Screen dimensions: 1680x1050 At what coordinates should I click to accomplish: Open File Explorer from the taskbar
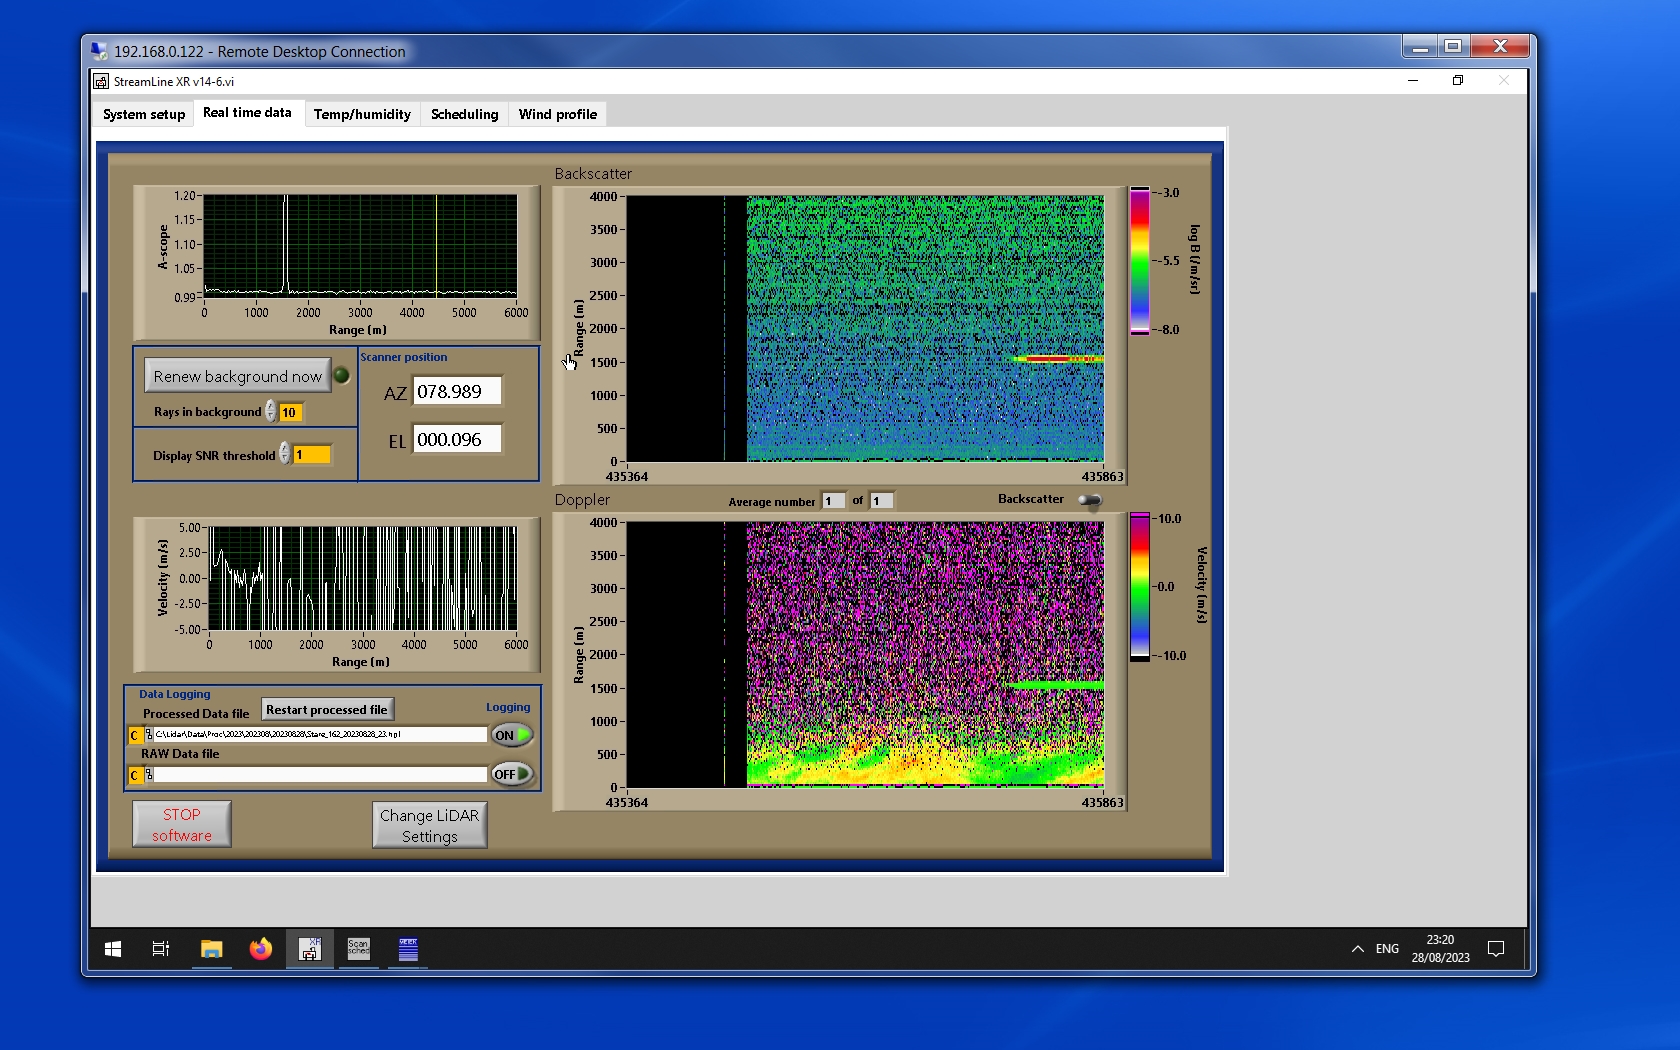[211, 949]
